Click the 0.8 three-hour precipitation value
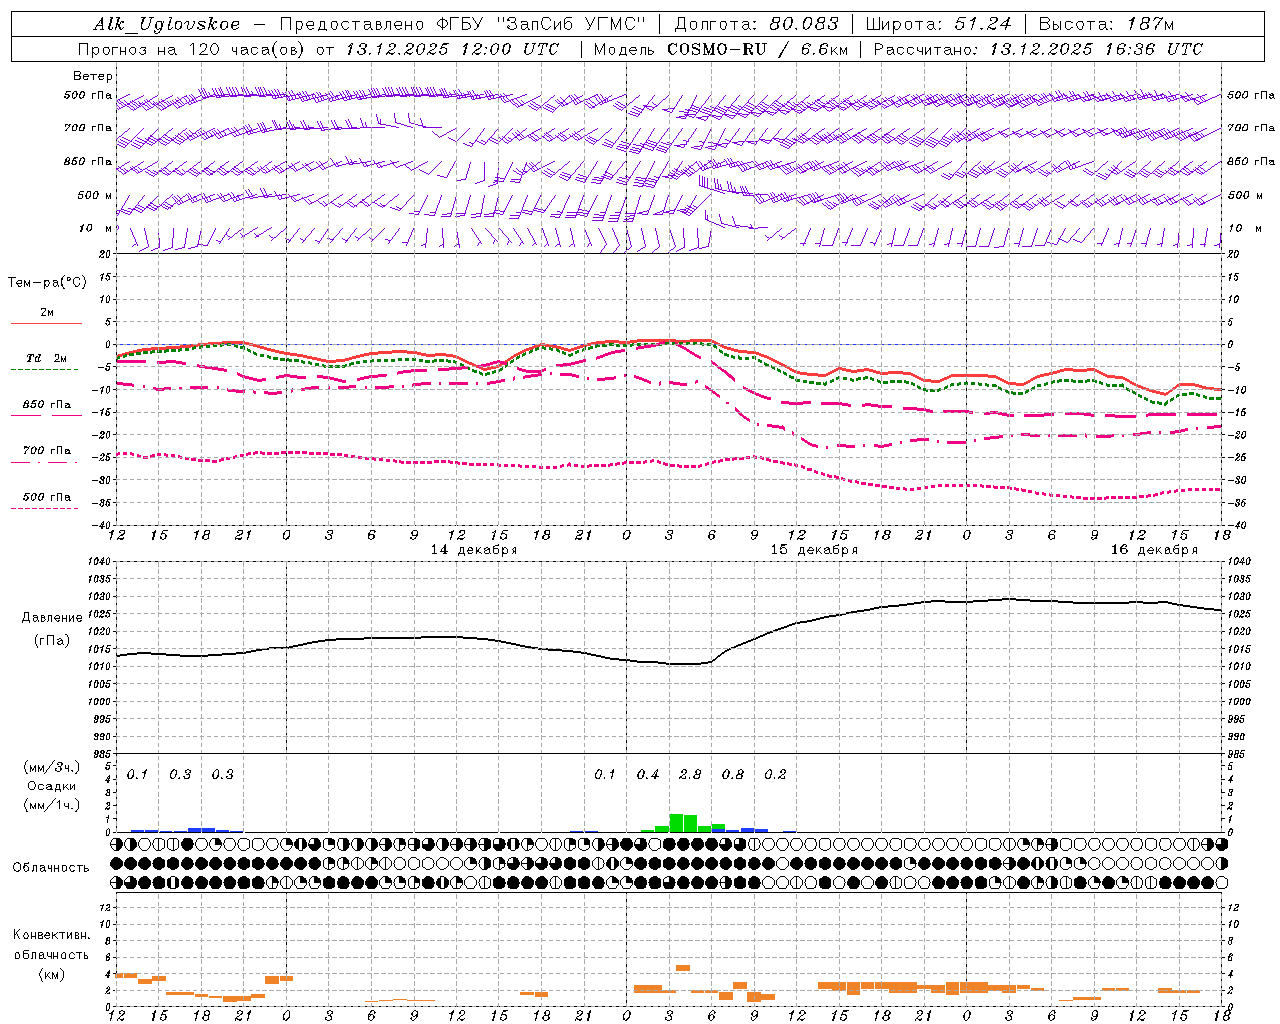The image size is (1280, 1024). [733, 775]
